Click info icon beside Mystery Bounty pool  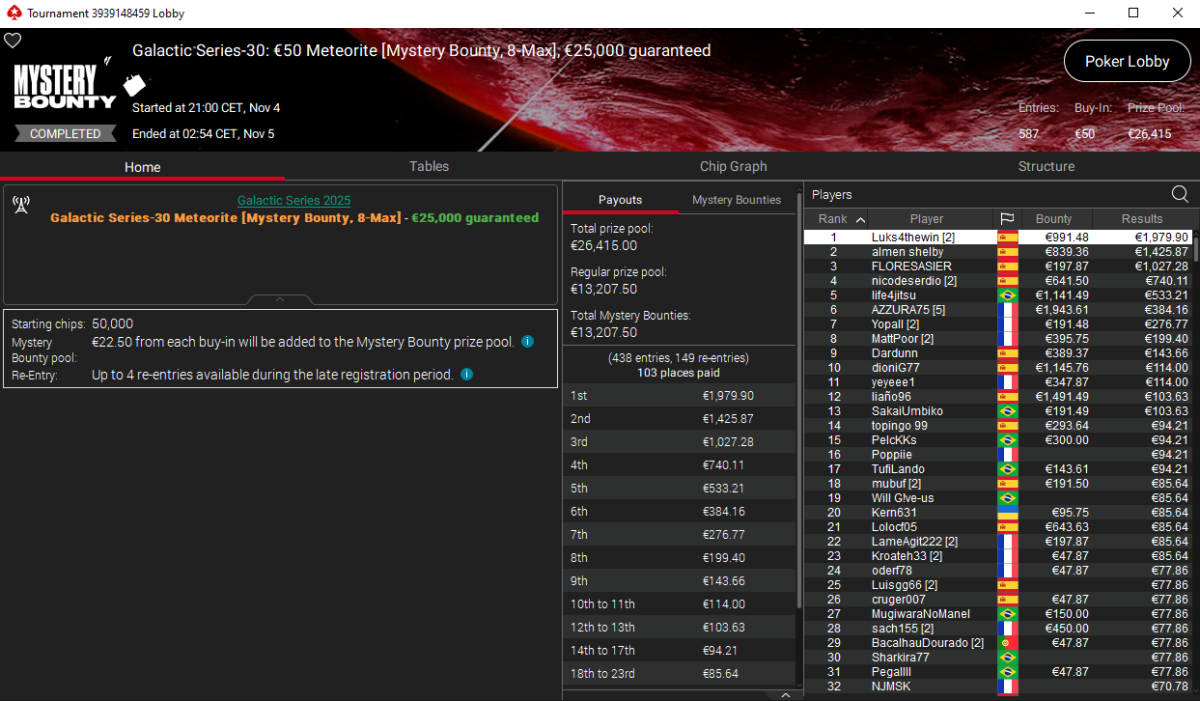(x=527, y=342)
